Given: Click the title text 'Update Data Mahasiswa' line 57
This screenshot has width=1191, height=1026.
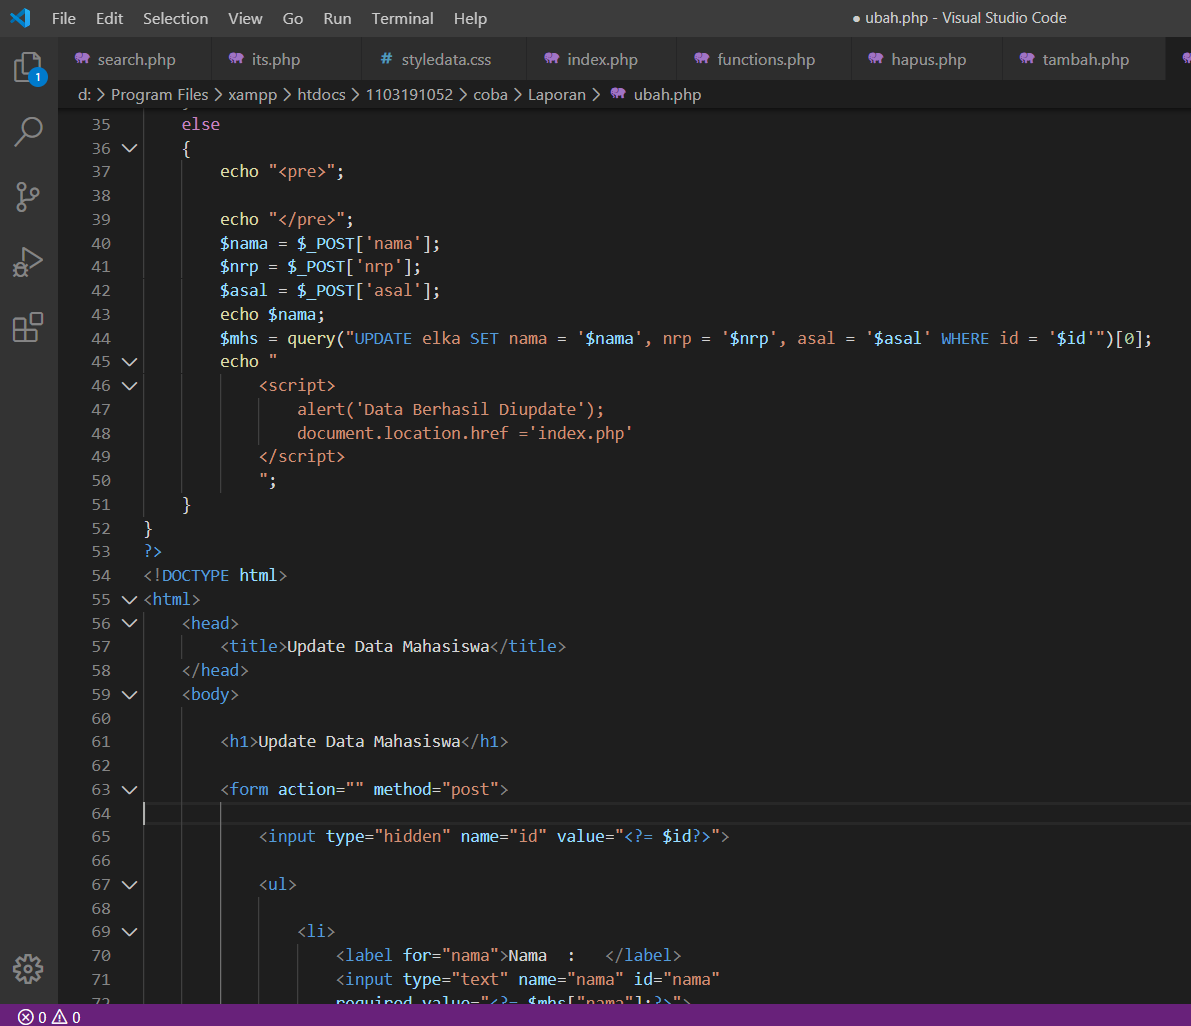Looking at the screenshot, I should [388, 646].
